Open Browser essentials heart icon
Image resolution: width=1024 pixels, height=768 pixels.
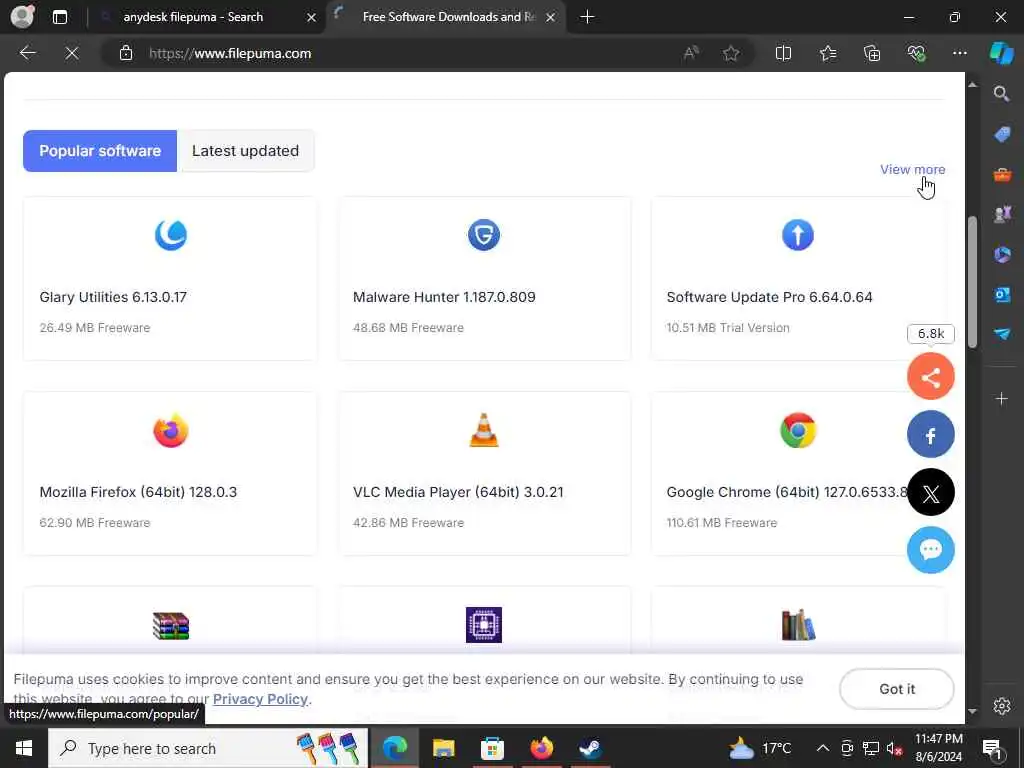(916, 53)
